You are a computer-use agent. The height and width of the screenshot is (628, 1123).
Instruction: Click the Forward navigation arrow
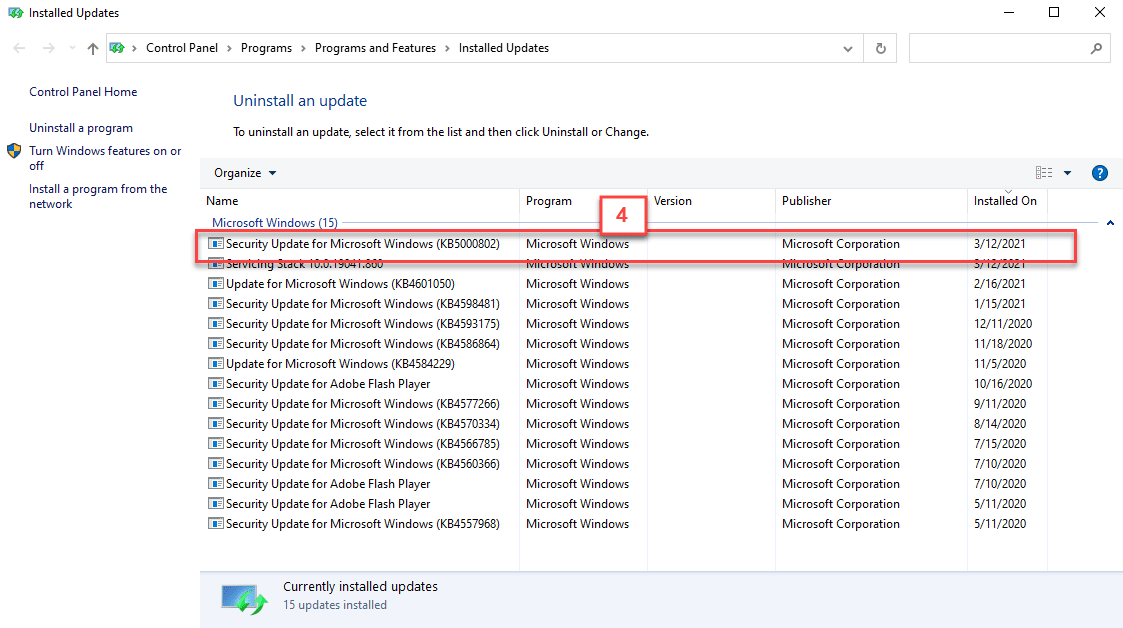tap(48, 48)
